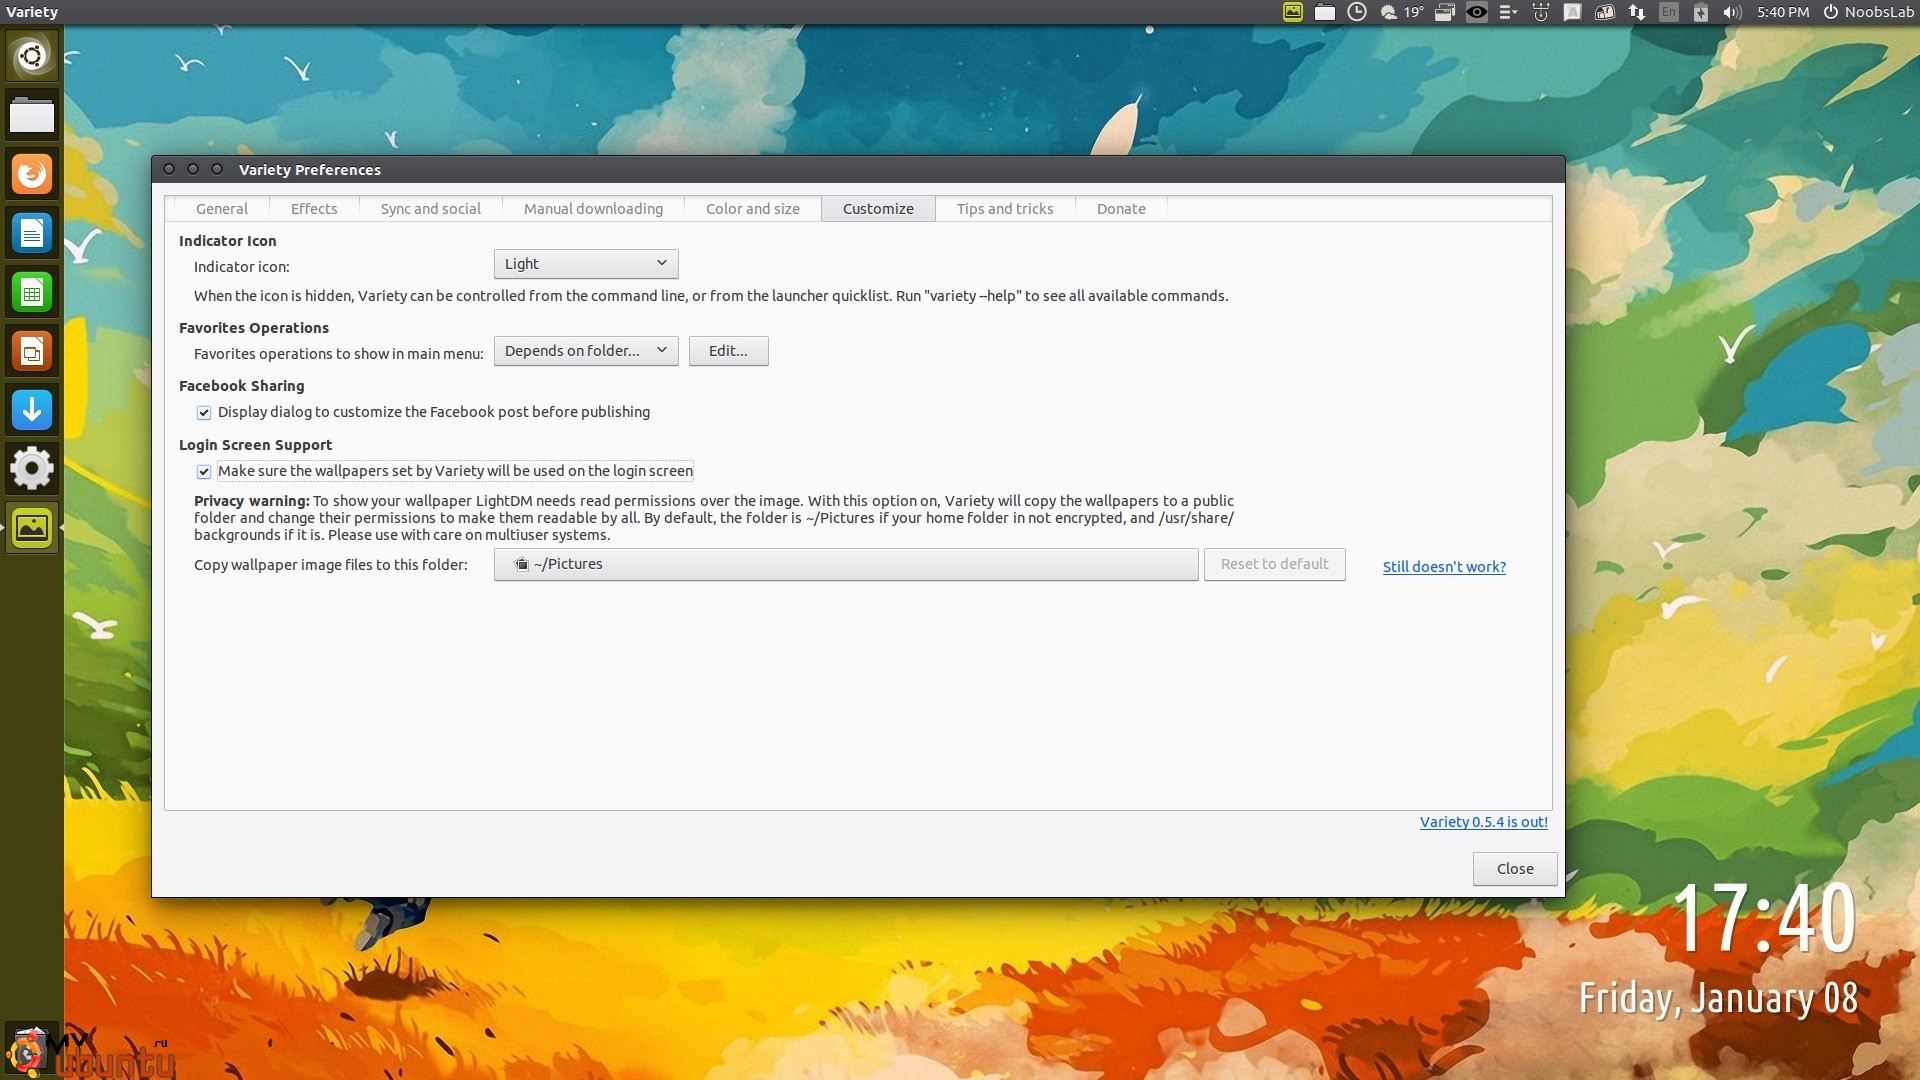Open the network connections indicator
This screenshot has width=1920, height=1080.
tap(1637, 12)
